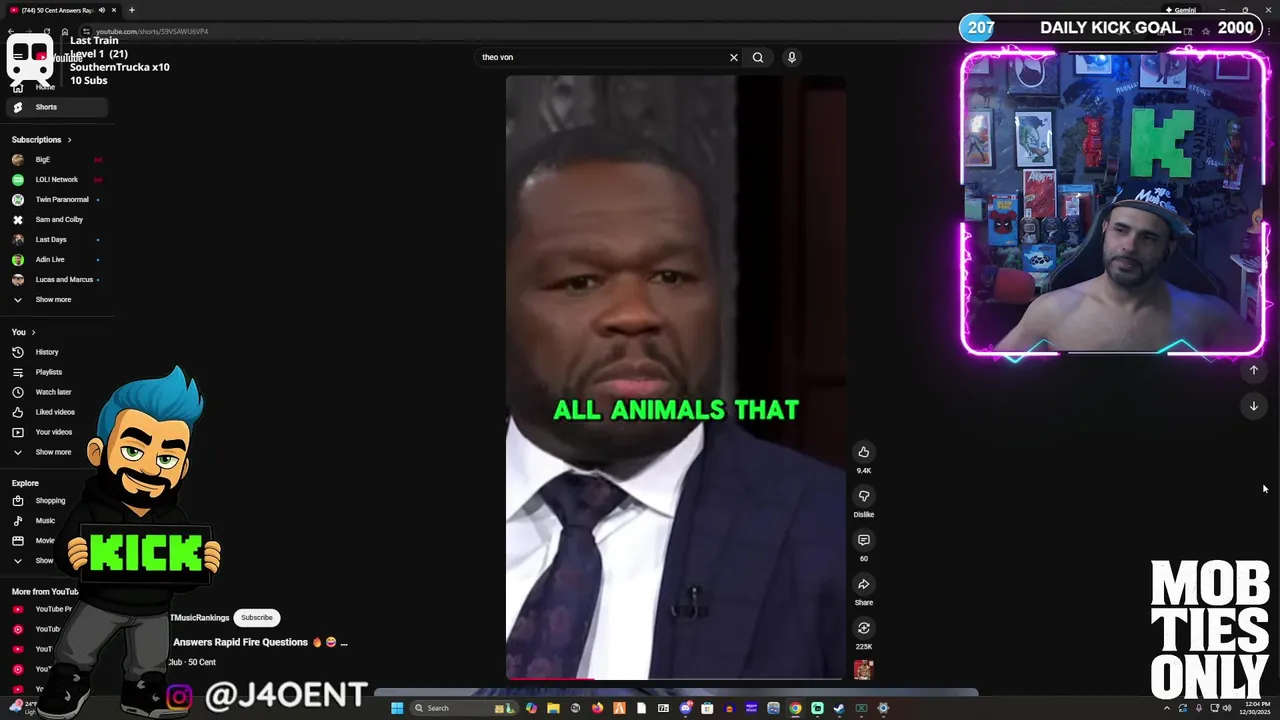Open Discord from the taskbar
This screenshot has height=720, width=1280.
tap(685, 708)
